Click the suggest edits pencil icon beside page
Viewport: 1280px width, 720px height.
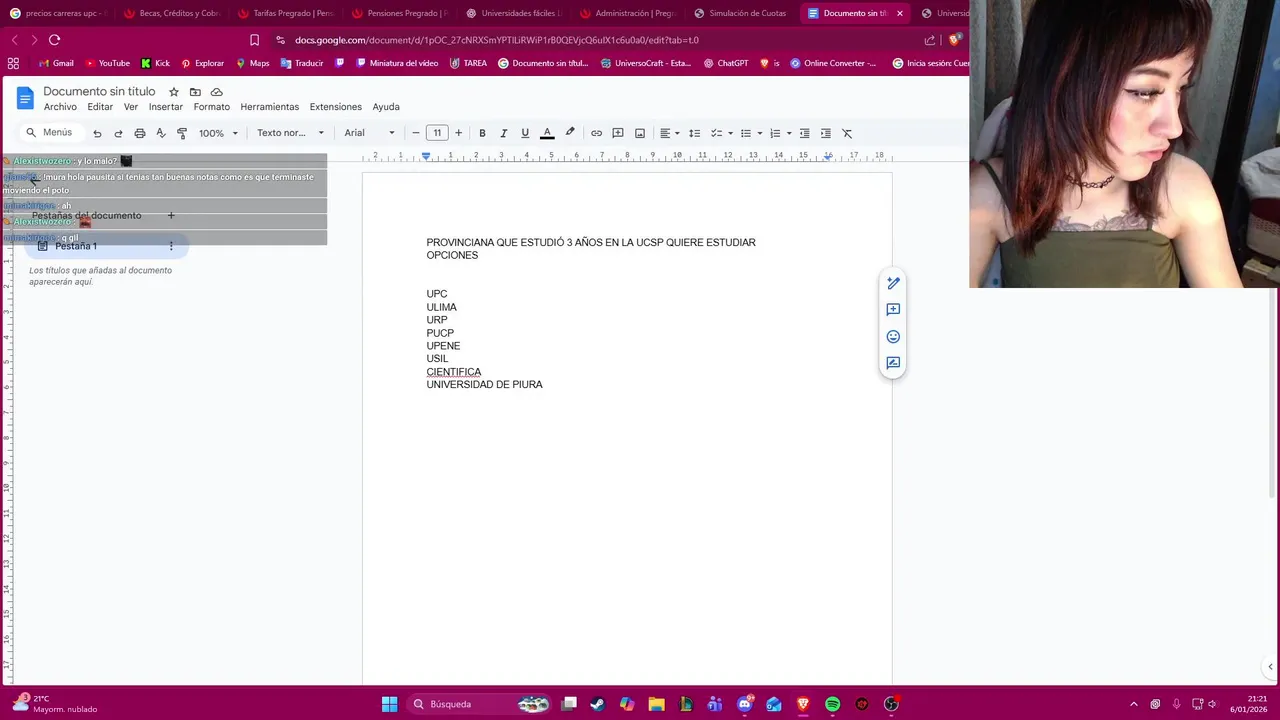(x=893, y=283)
